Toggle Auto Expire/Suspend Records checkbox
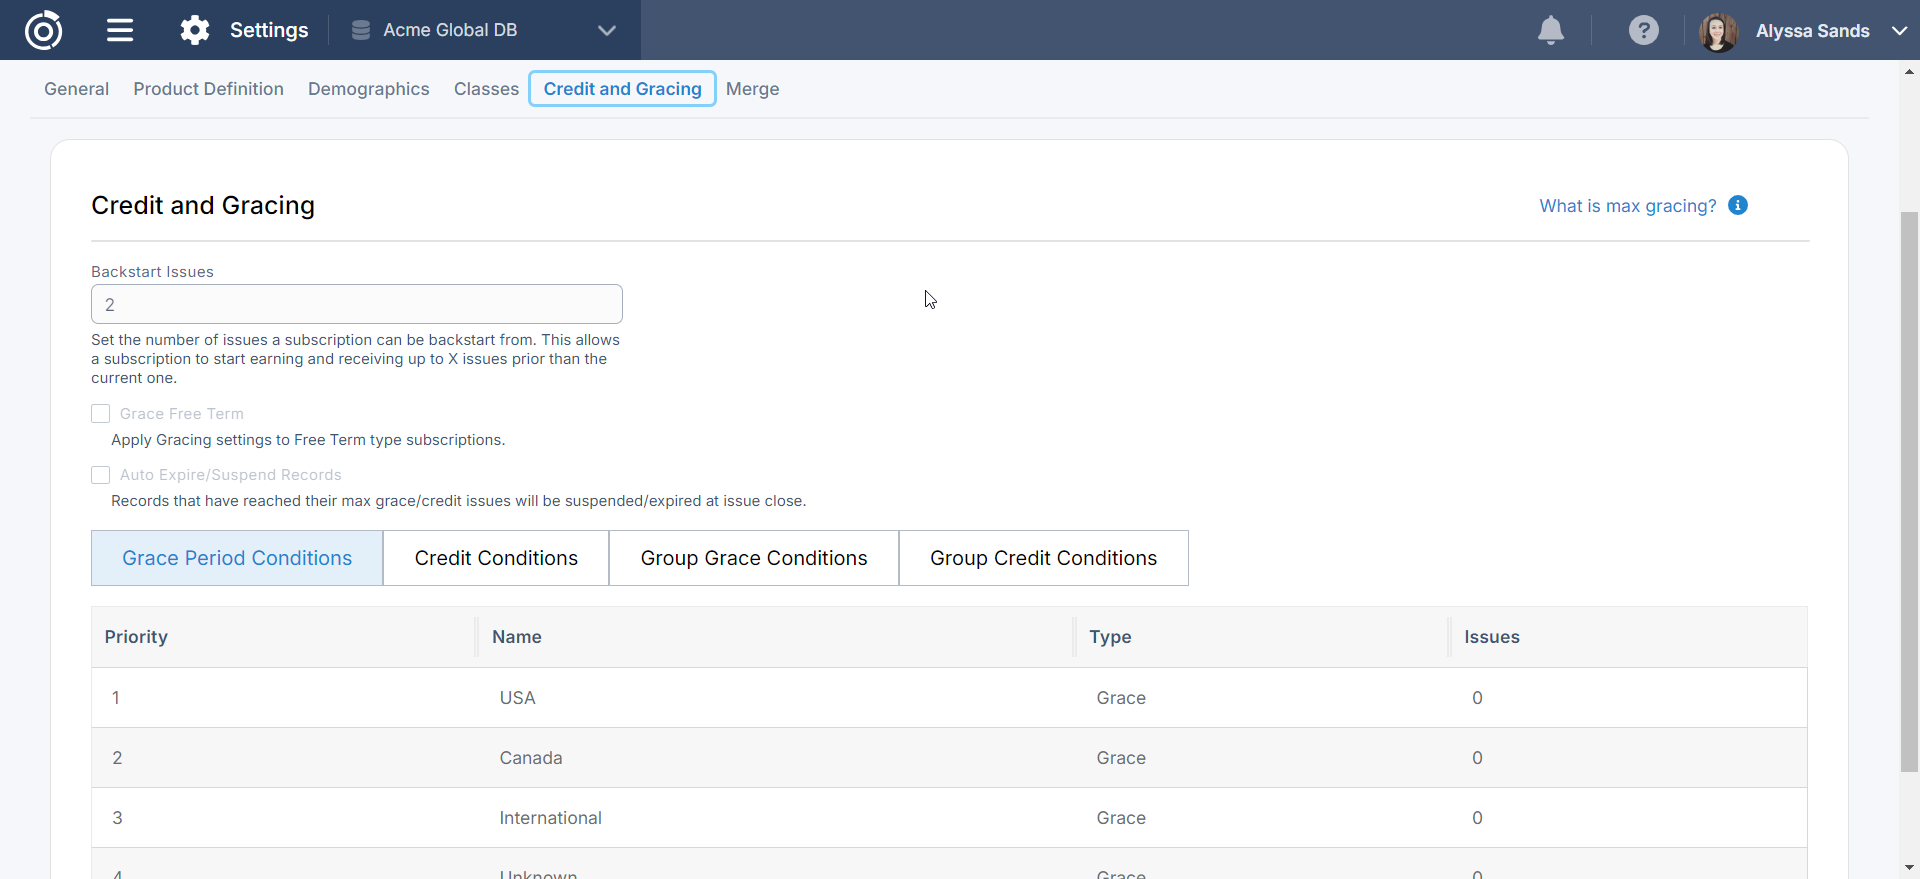The height and width of the screenshot is (879, 1920). 101,475
